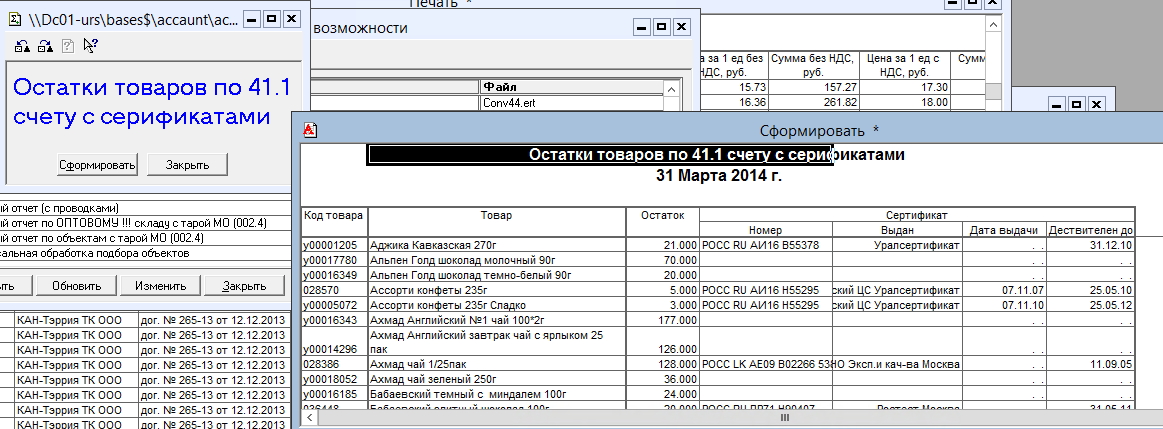This screenshot has width=1163, height=429.
Task: Click the left-arrow toolbar icon in the report form
Action: [21, 45]
